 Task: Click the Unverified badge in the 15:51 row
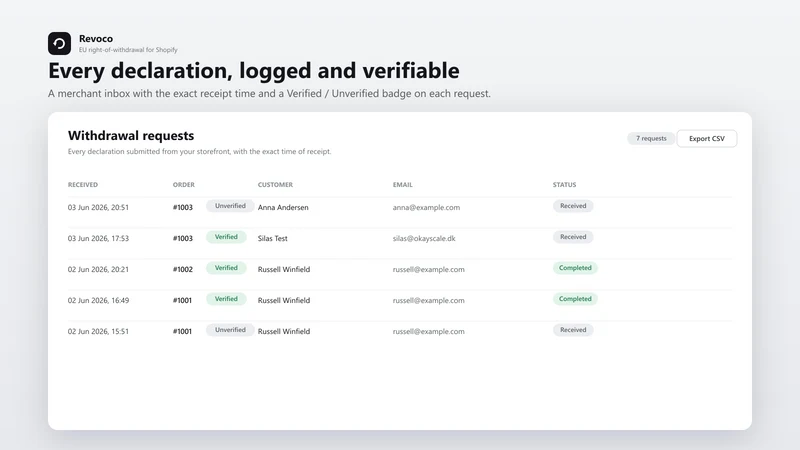230,330
